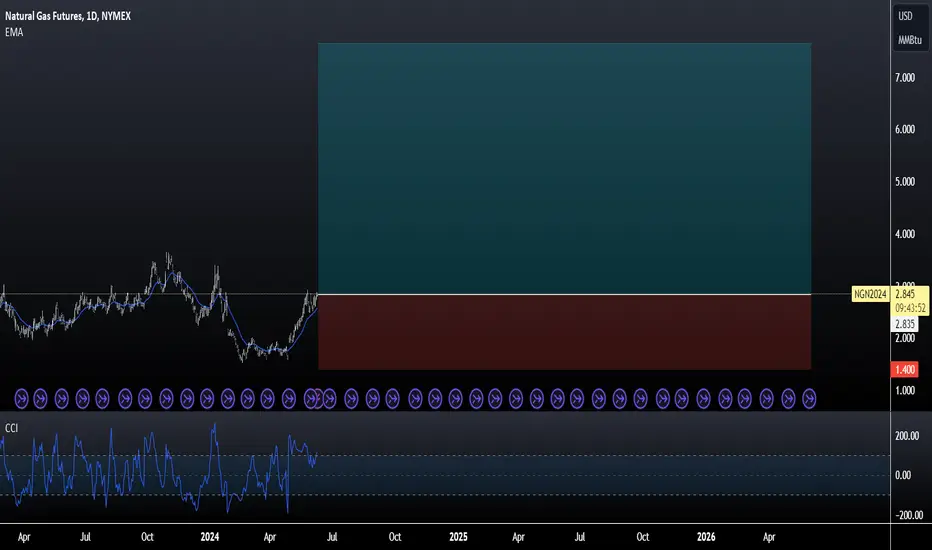Click the 6.000 price scale value
The width and height of the screenshot is (932, 550).
click(905, 129)
